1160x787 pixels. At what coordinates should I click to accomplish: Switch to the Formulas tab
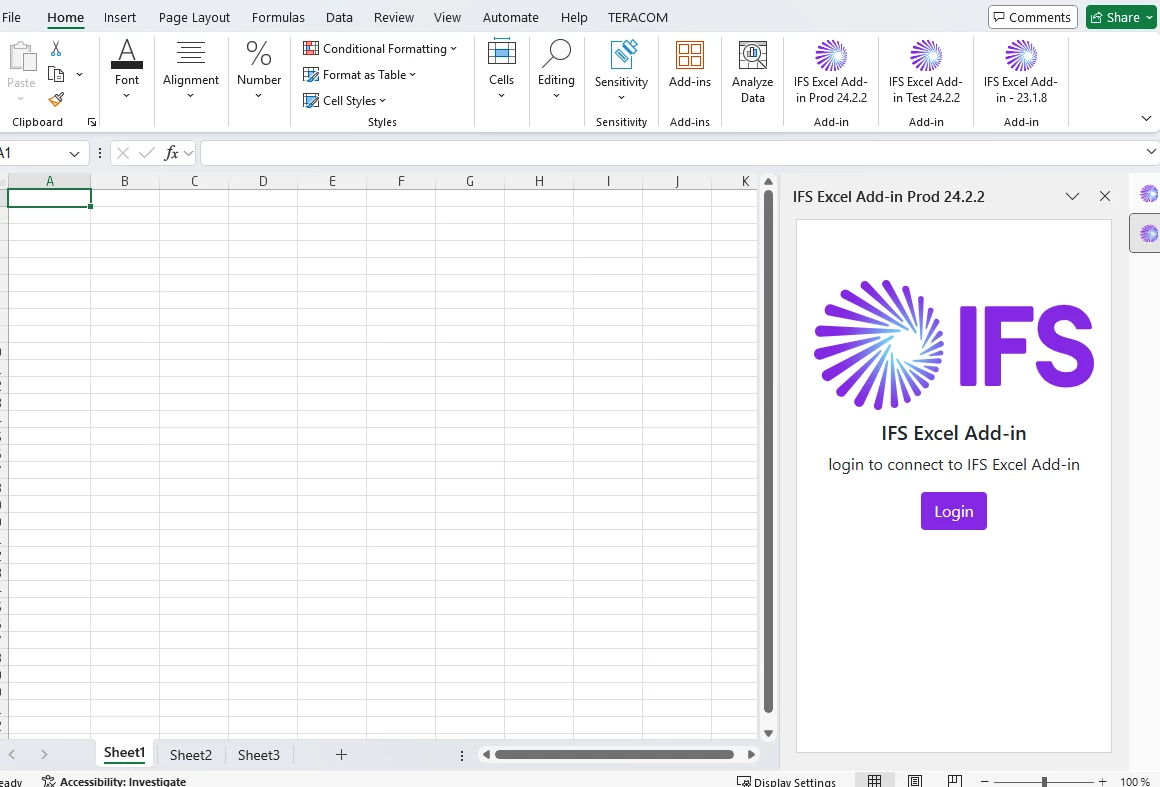click(278, 17)
